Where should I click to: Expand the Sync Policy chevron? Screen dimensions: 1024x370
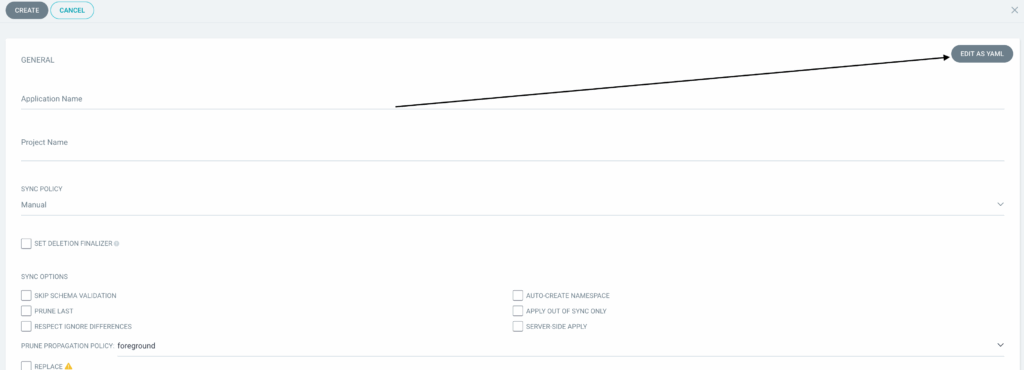[1000, 204]
